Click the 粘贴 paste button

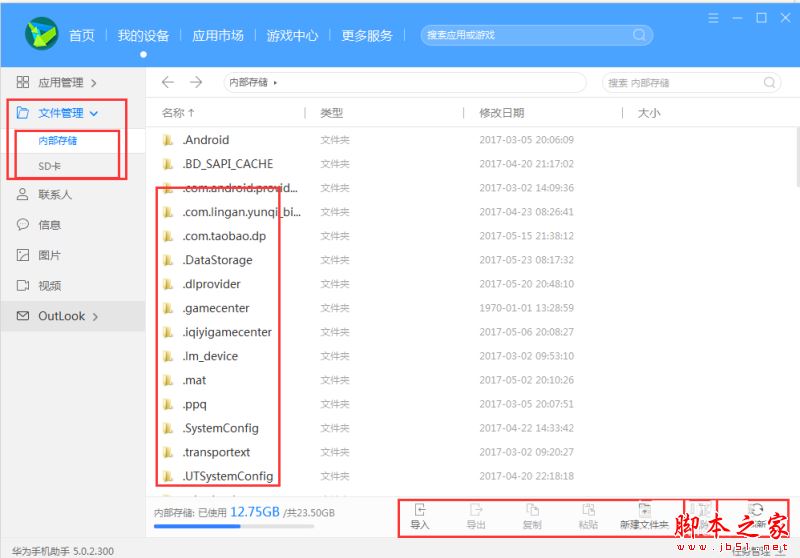click(x=588, y=516)
